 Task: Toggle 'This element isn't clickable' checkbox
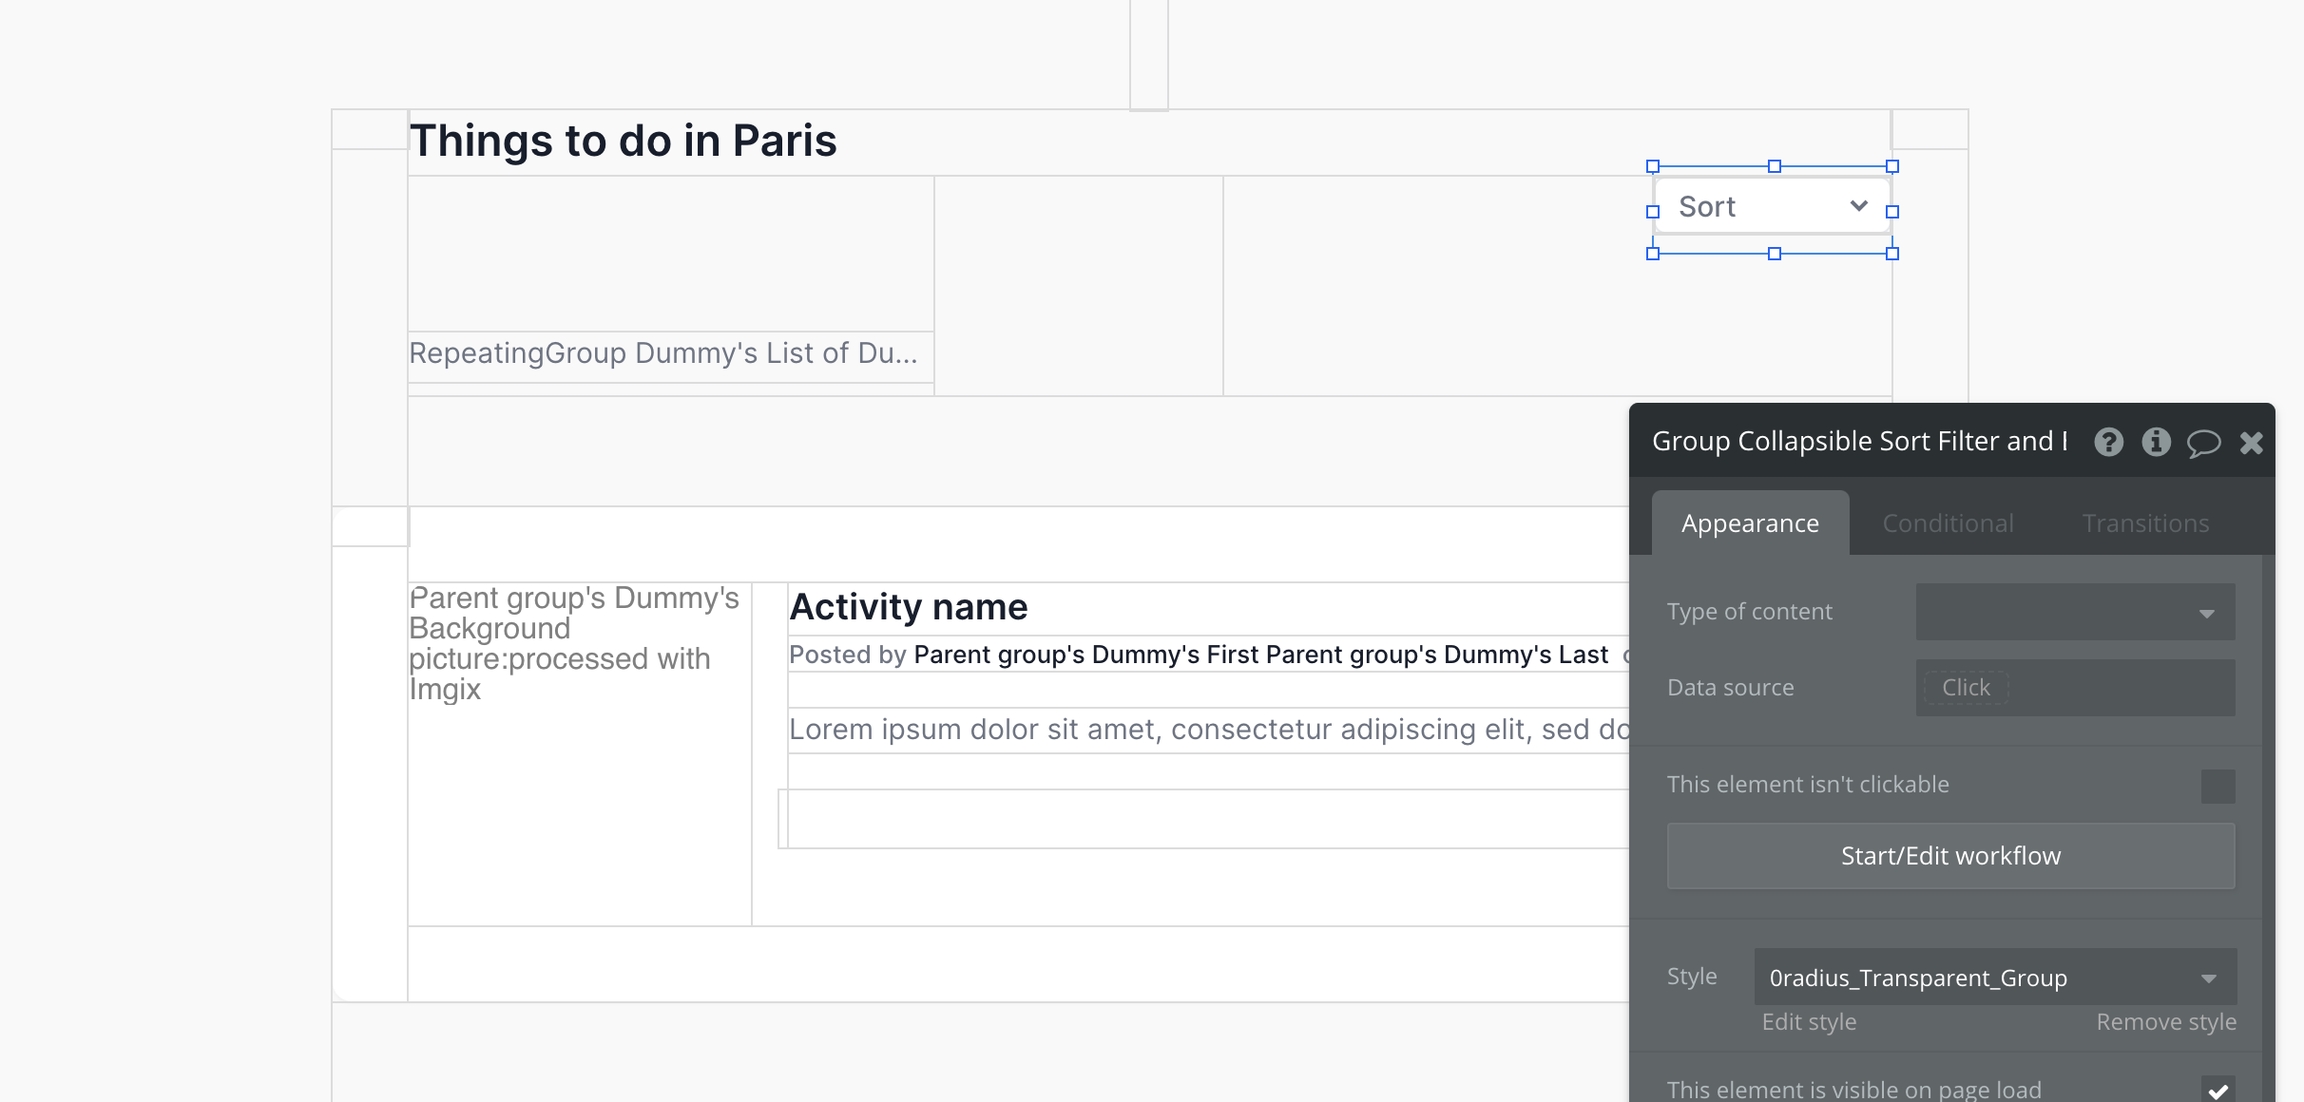(2217, 786)
